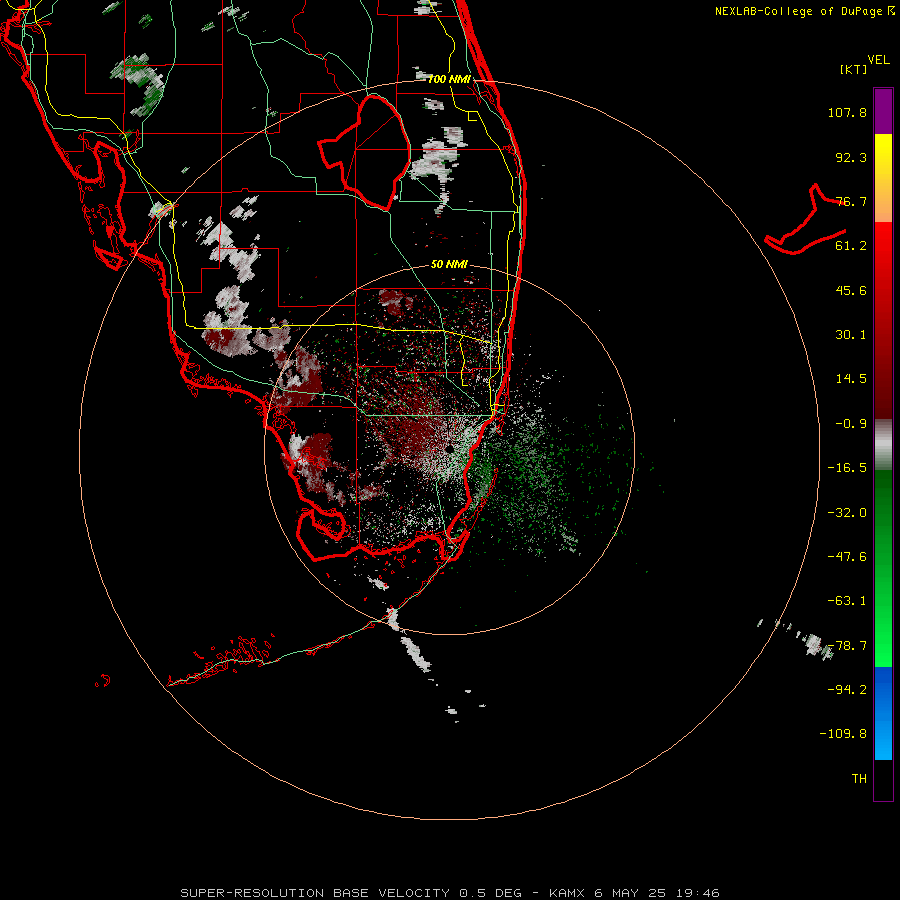Select the -63.1 scale value
900x900 pixels.
tap(847, 601)
